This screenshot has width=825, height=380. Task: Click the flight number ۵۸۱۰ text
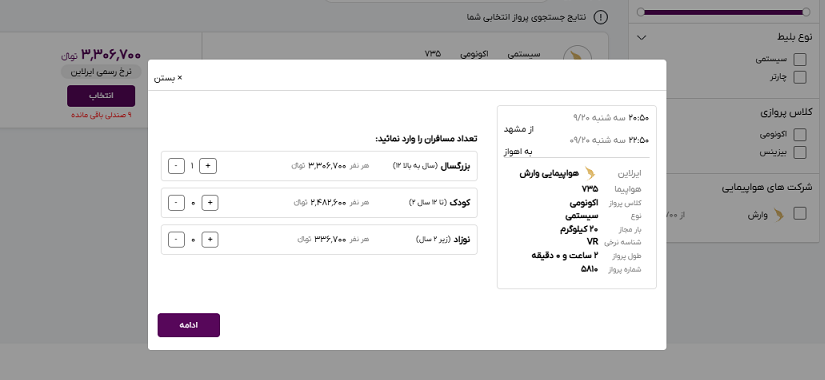589,269
